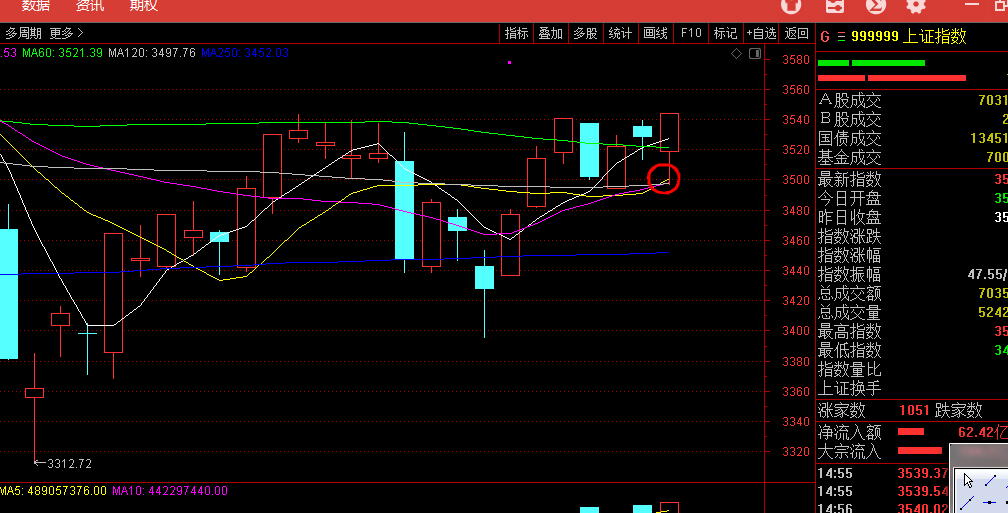The height and width of the screenshot is (513, 1008).
Task: Click the 大宗流入 red bar
Action: 919,451
